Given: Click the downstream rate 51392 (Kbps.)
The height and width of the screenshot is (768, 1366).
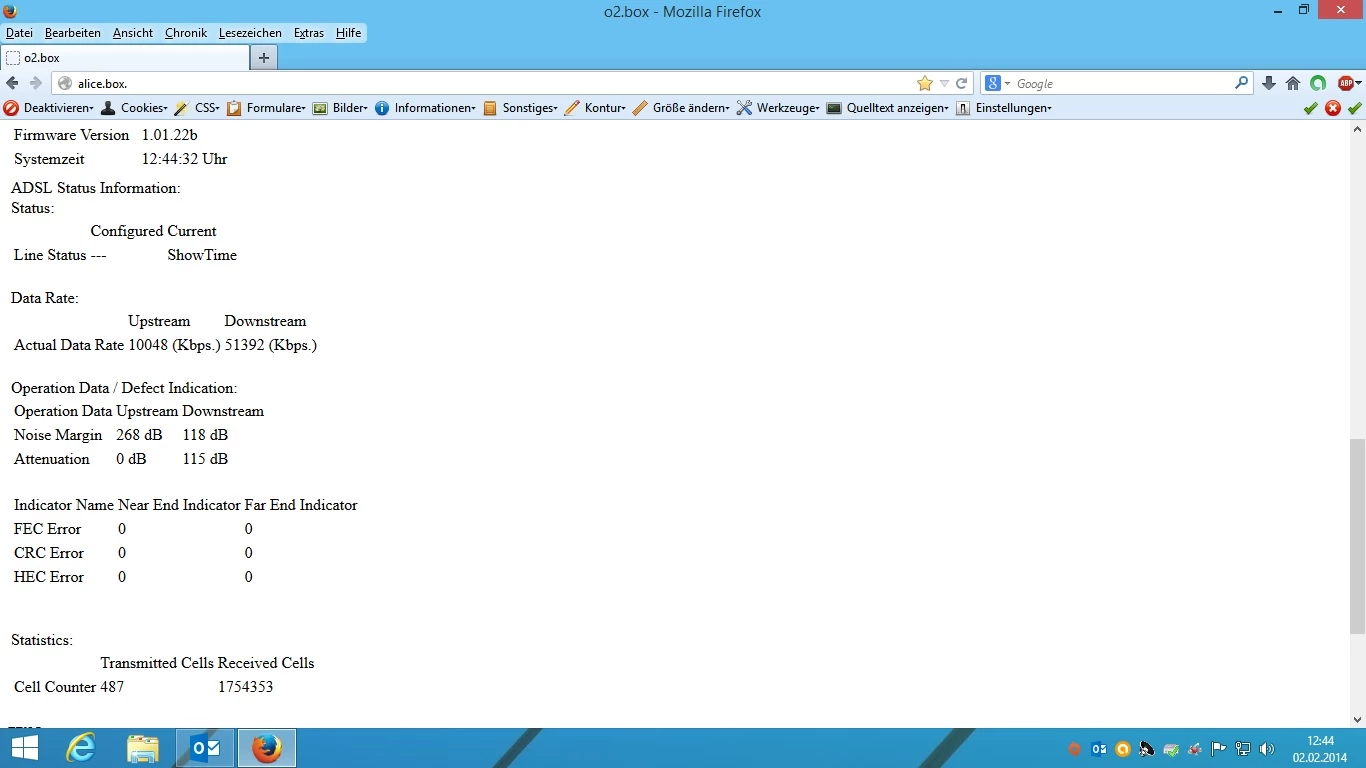Looking at the screenshot, I should click(271, 345).
